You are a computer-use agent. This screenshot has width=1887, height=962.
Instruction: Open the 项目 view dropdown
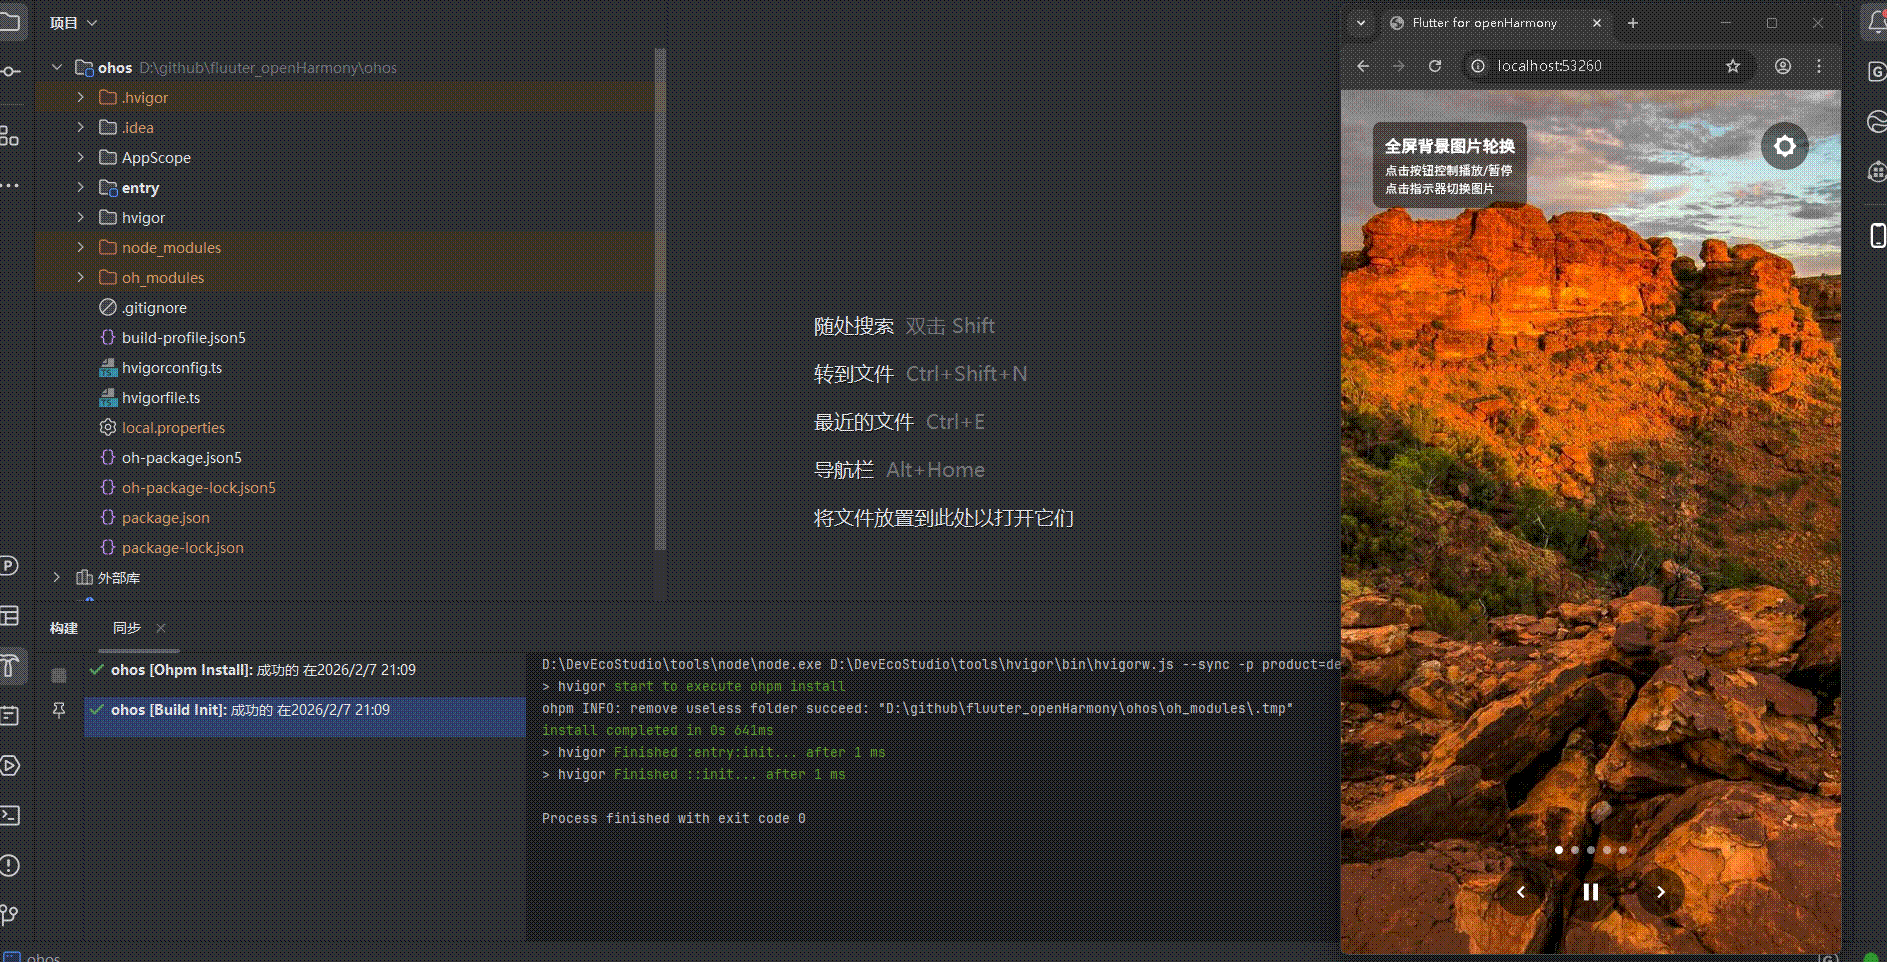(x=73, y=23)
